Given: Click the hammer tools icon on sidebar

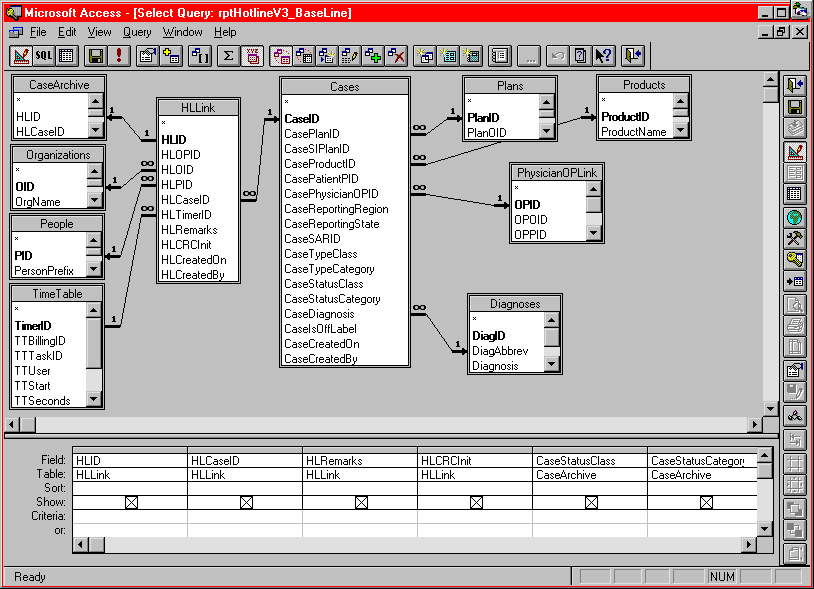Looking at the screenshot, I should [794, 238].
